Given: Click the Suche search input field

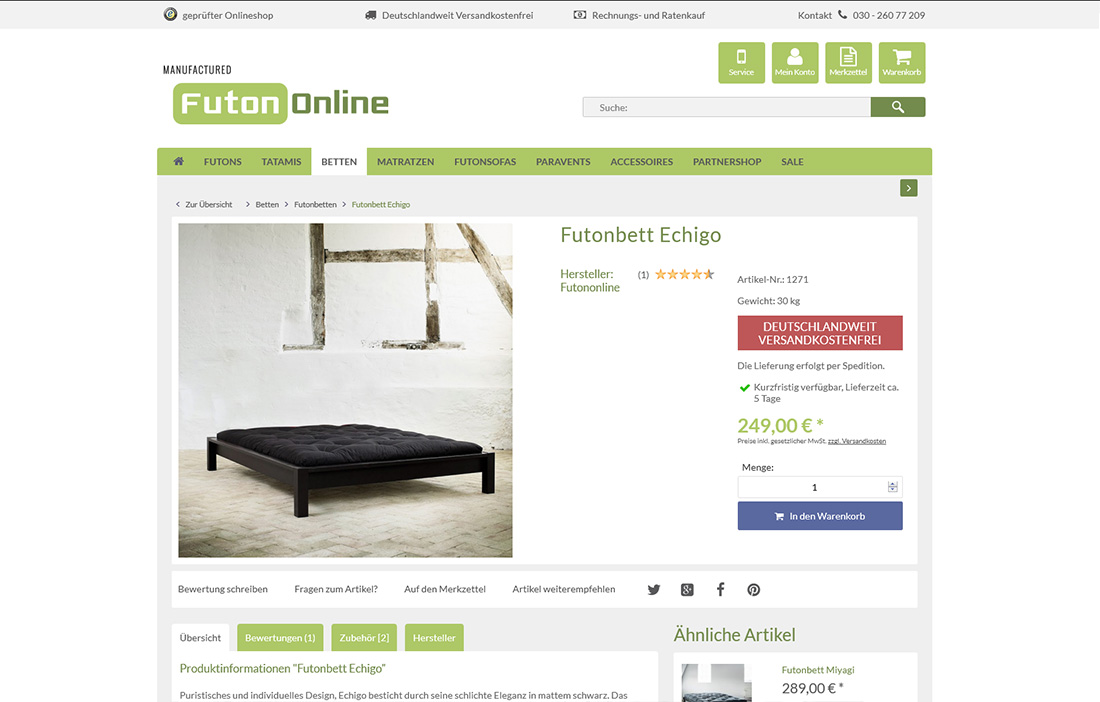Looking at the screenshot, I should pyautogui.click(x=726, y=107).
